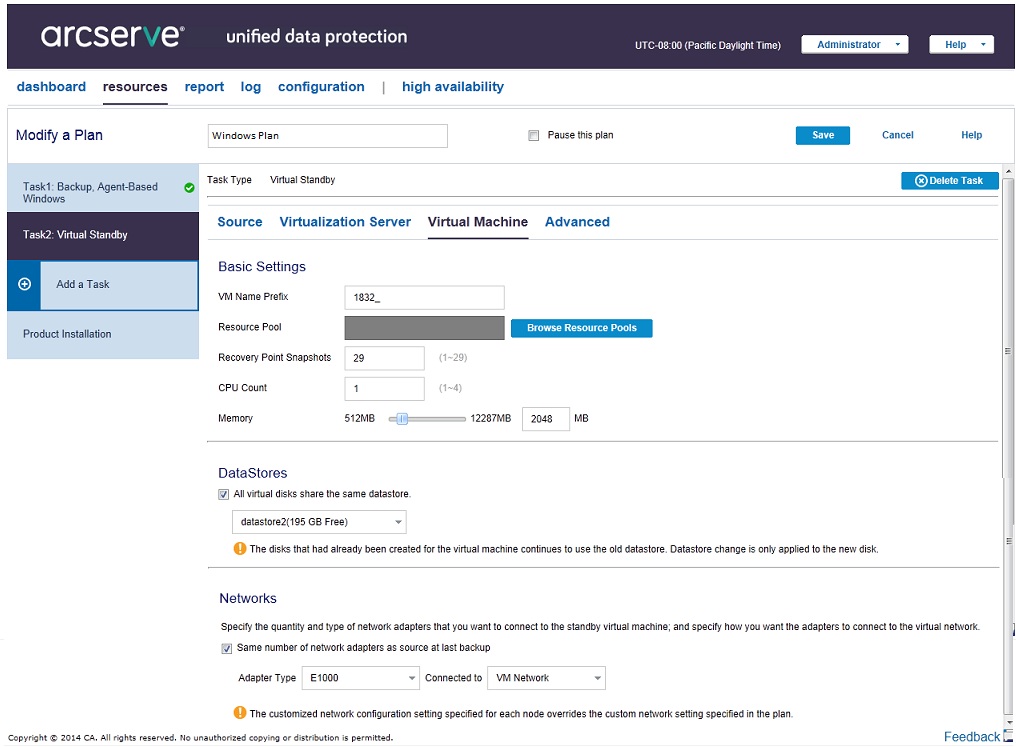This screenshot has width=1016, height=747.
Task: Click Browse Resource Pools button
Action: [581, 328]
